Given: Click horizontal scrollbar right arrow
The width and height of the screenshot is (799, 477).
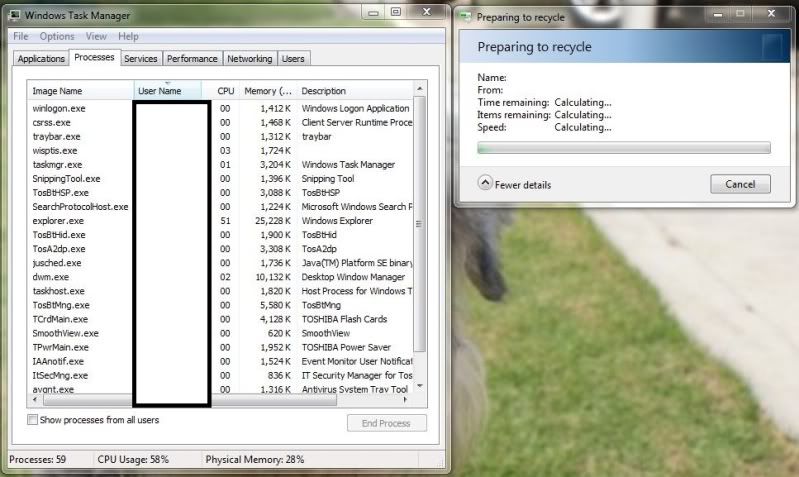Looking at the screenshot, I should (406, 400).
